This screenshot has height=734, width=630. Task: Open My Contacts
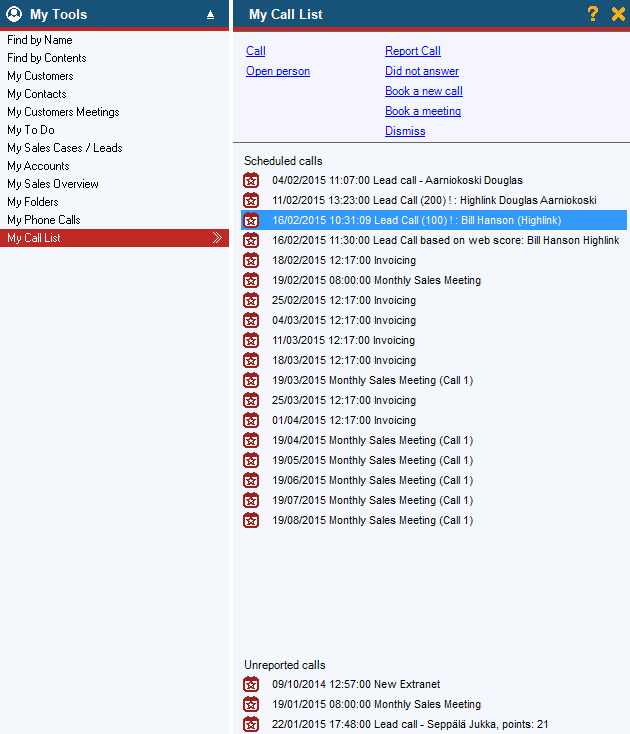tap(37, 94)
